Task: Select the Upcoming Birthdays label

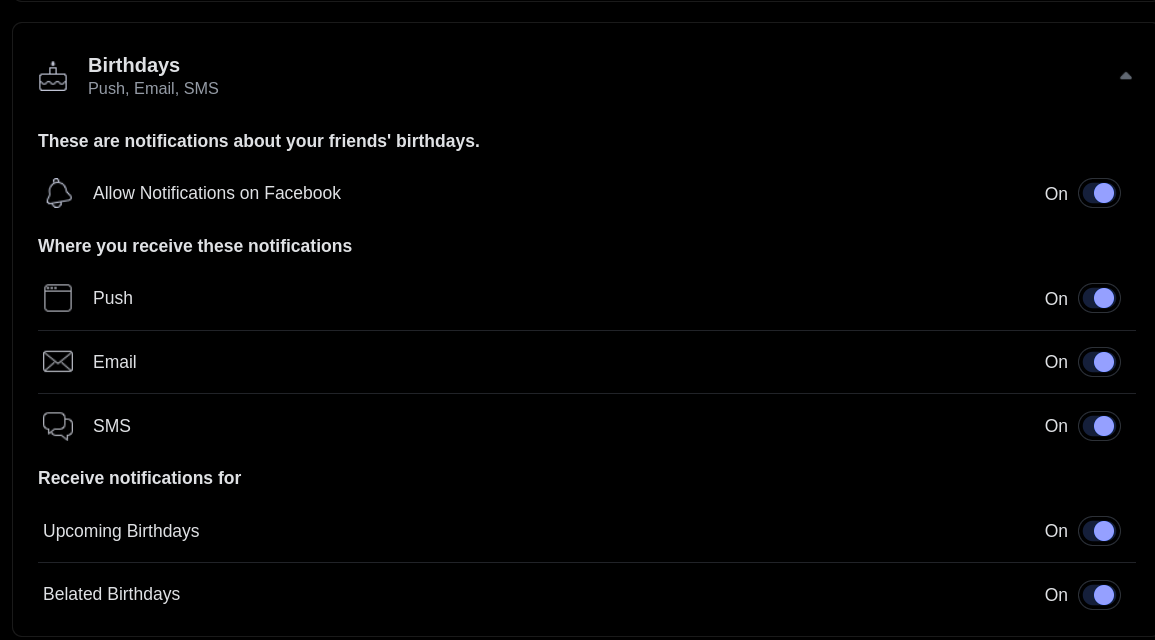Action: (121, 531)
